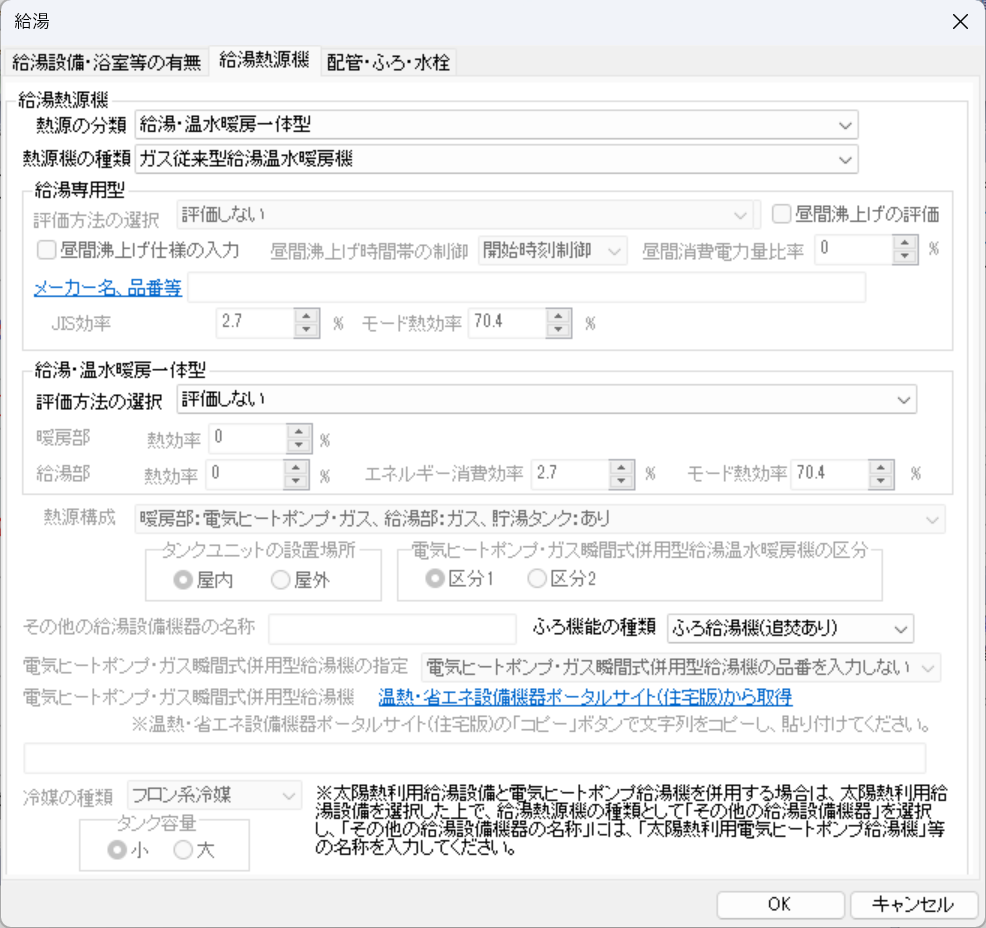Decrease エネルギー消費効率 with down arrow
This screenshot has width=986, height=928.
click(x=621, y=482)
